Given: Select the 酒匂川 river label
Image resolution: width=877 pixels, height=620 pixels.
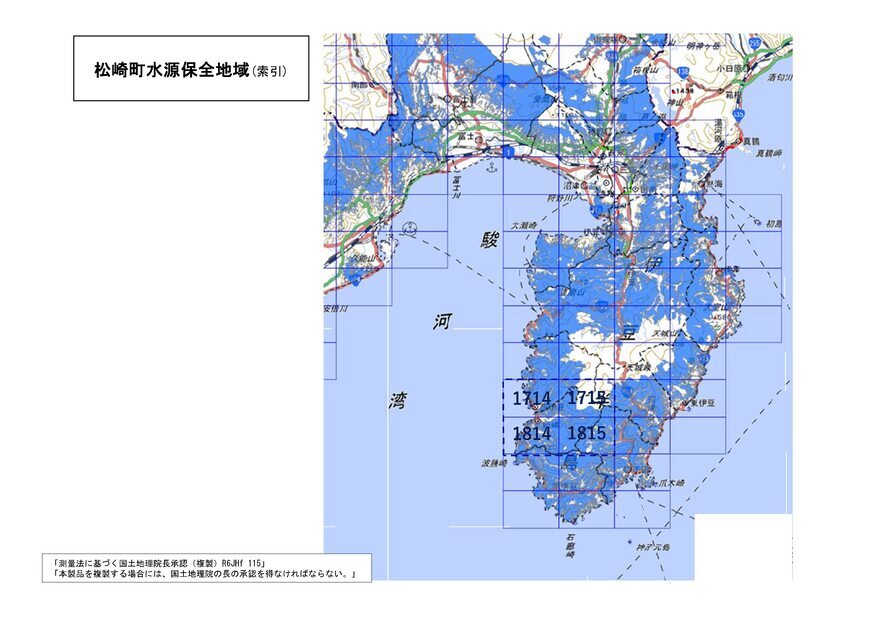Looking at the screenshot, I should pos(780,78).
